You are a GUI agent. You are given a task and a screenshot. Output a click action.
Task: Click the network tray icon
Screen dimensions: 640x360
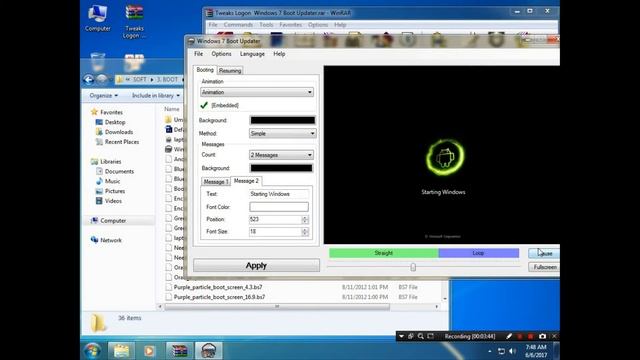pyautogui.click(x=501, y=351)
